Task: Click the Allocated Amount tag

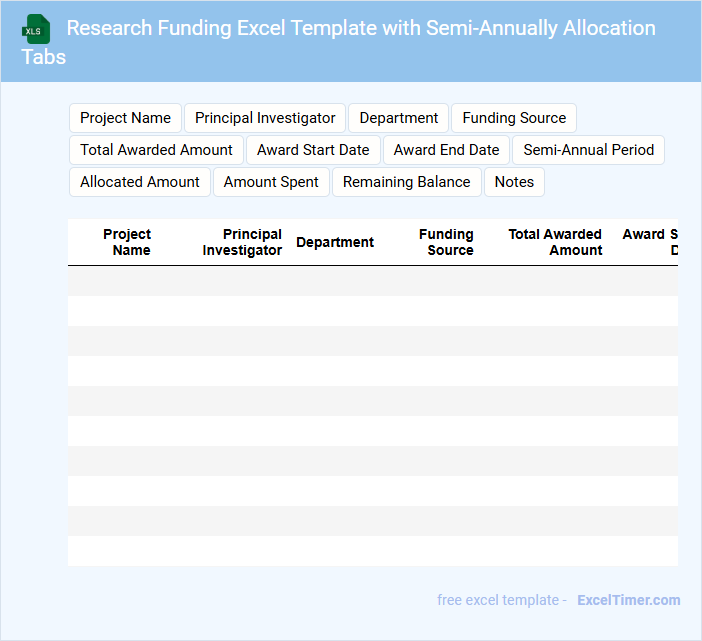Action: 140,182
